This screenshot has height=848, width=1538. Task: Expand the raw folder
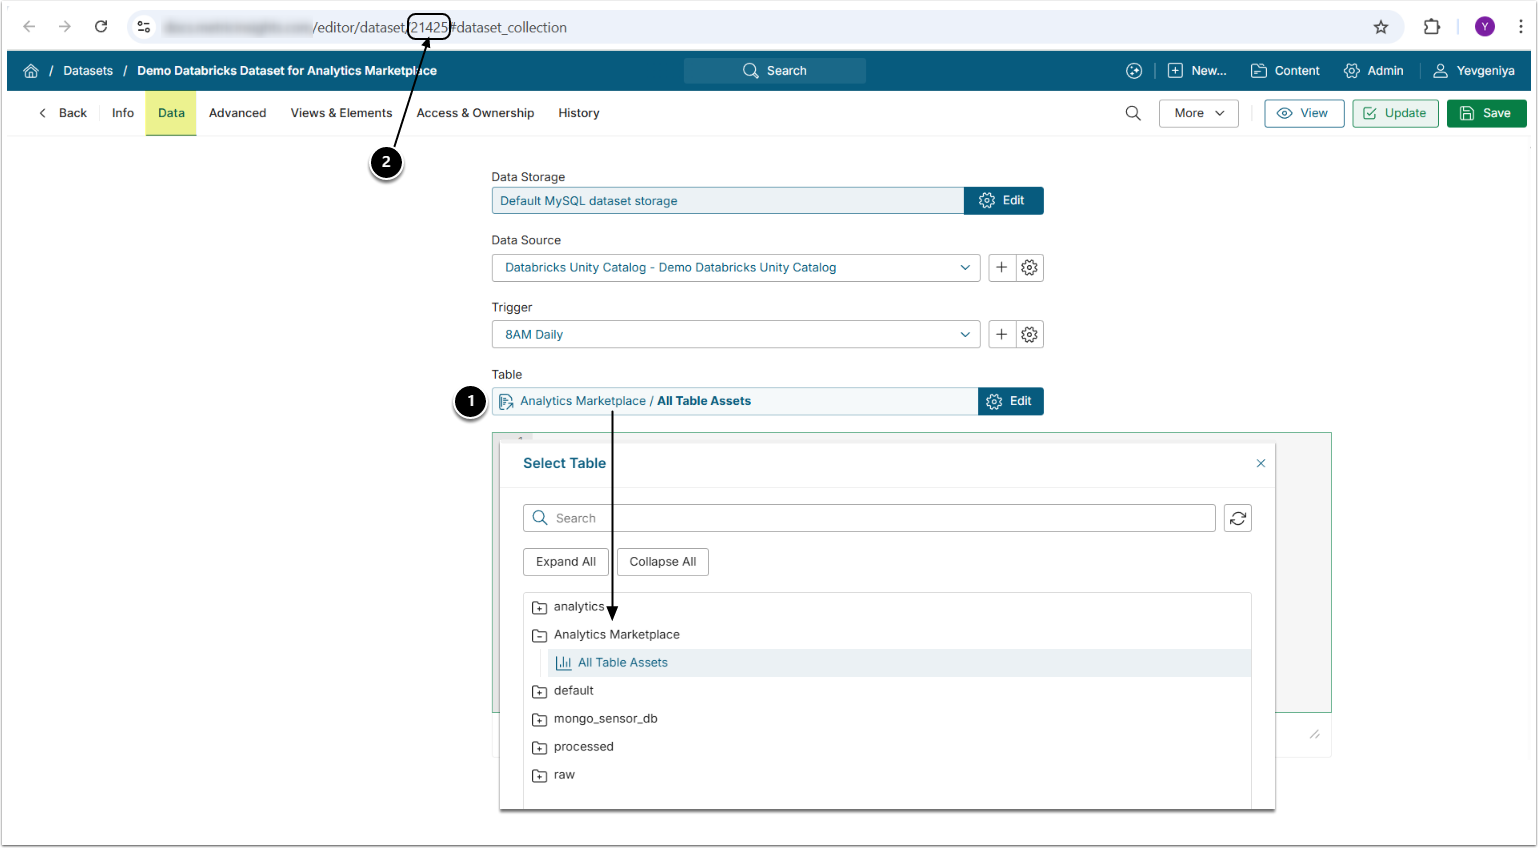[540, 775]
